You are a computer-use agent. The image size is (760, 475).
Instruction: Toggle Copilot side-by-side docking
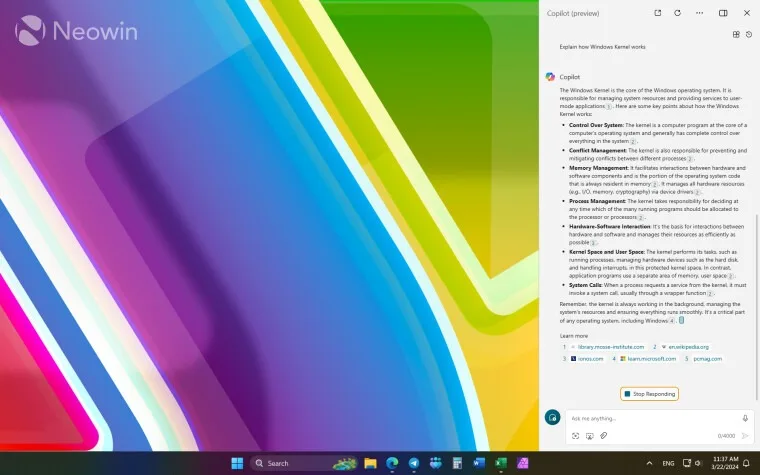click(x=723, y=13)
